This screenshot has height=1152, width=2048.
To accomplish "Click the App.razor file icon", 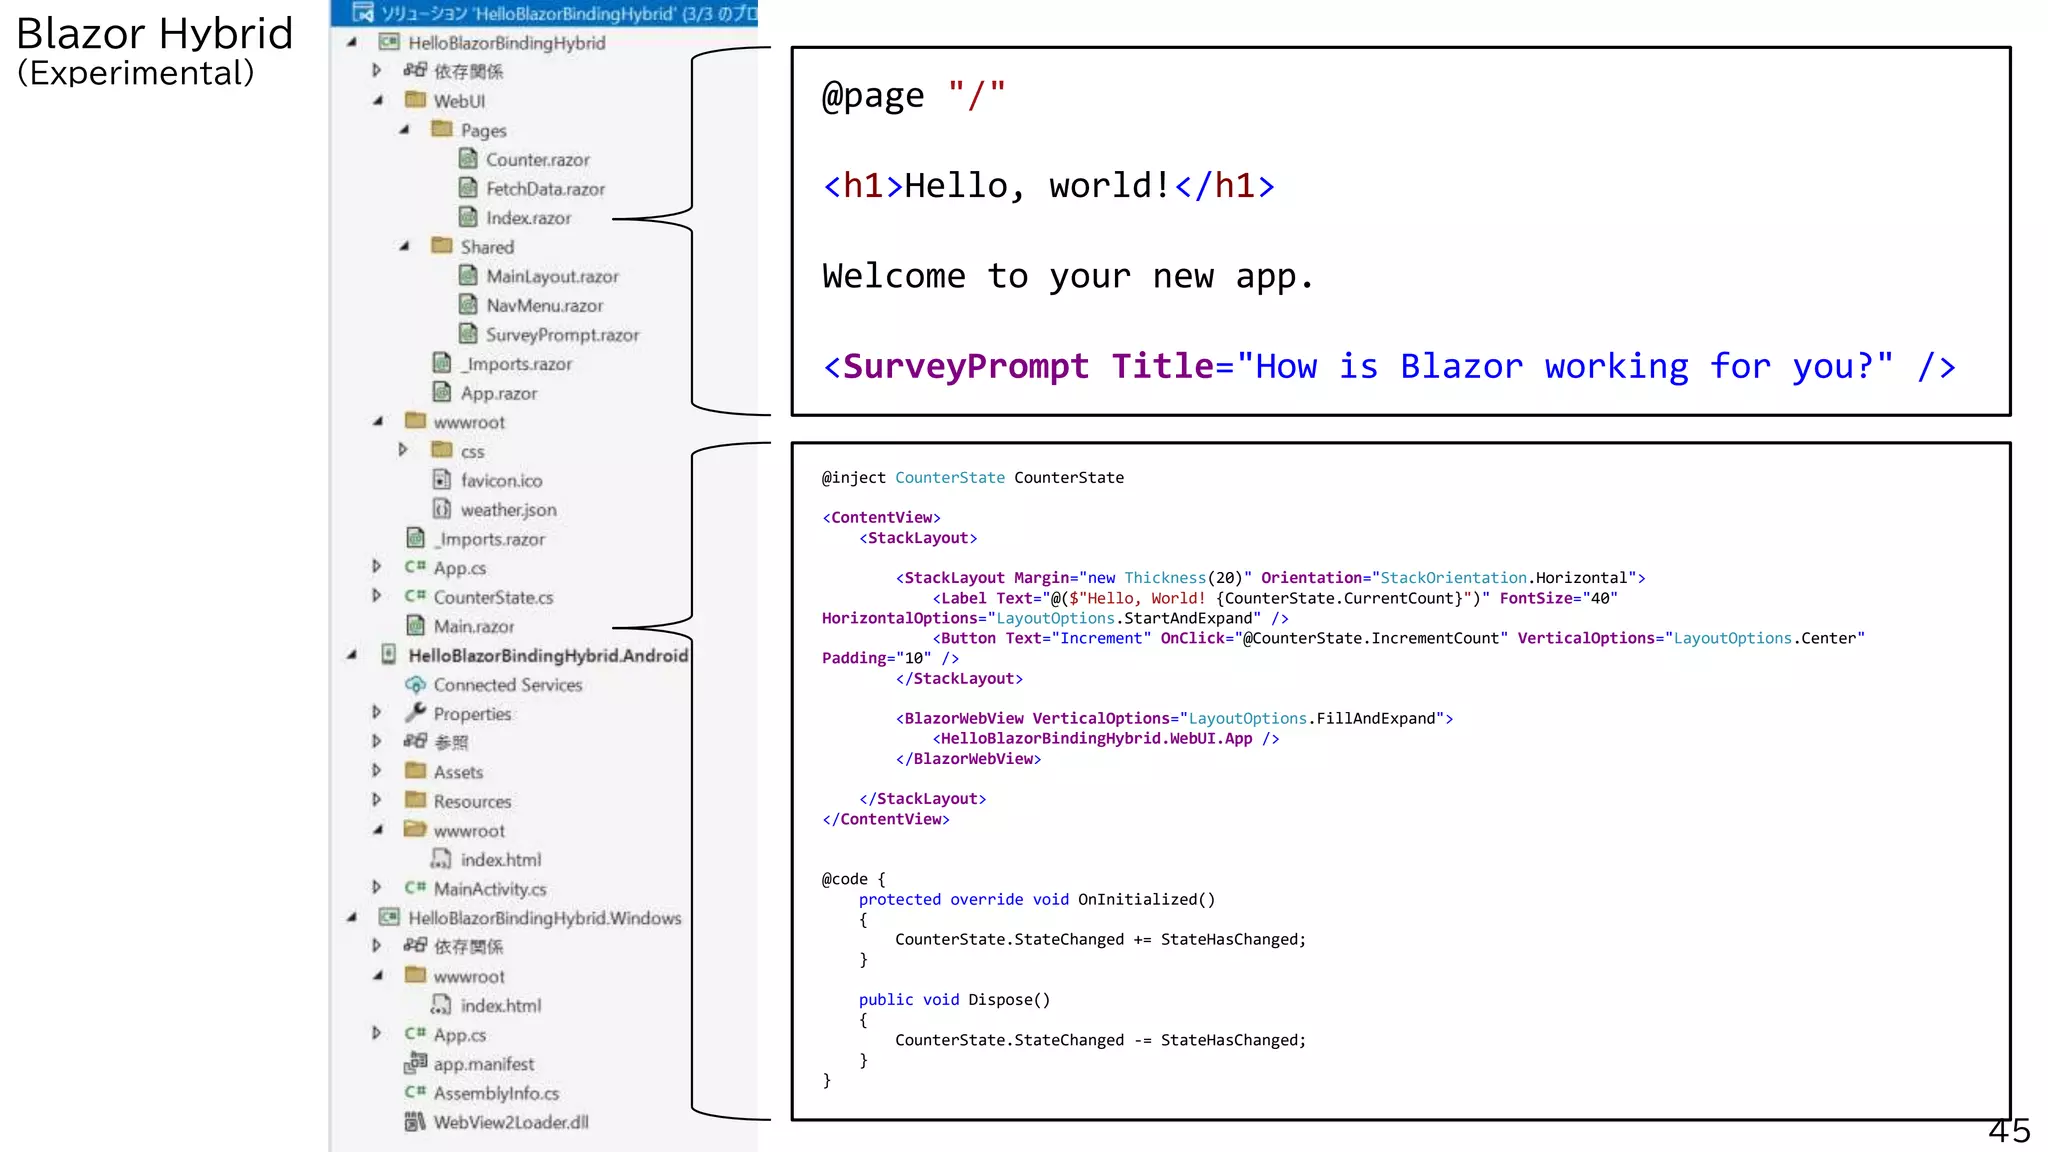I will [x=441, y=391].
